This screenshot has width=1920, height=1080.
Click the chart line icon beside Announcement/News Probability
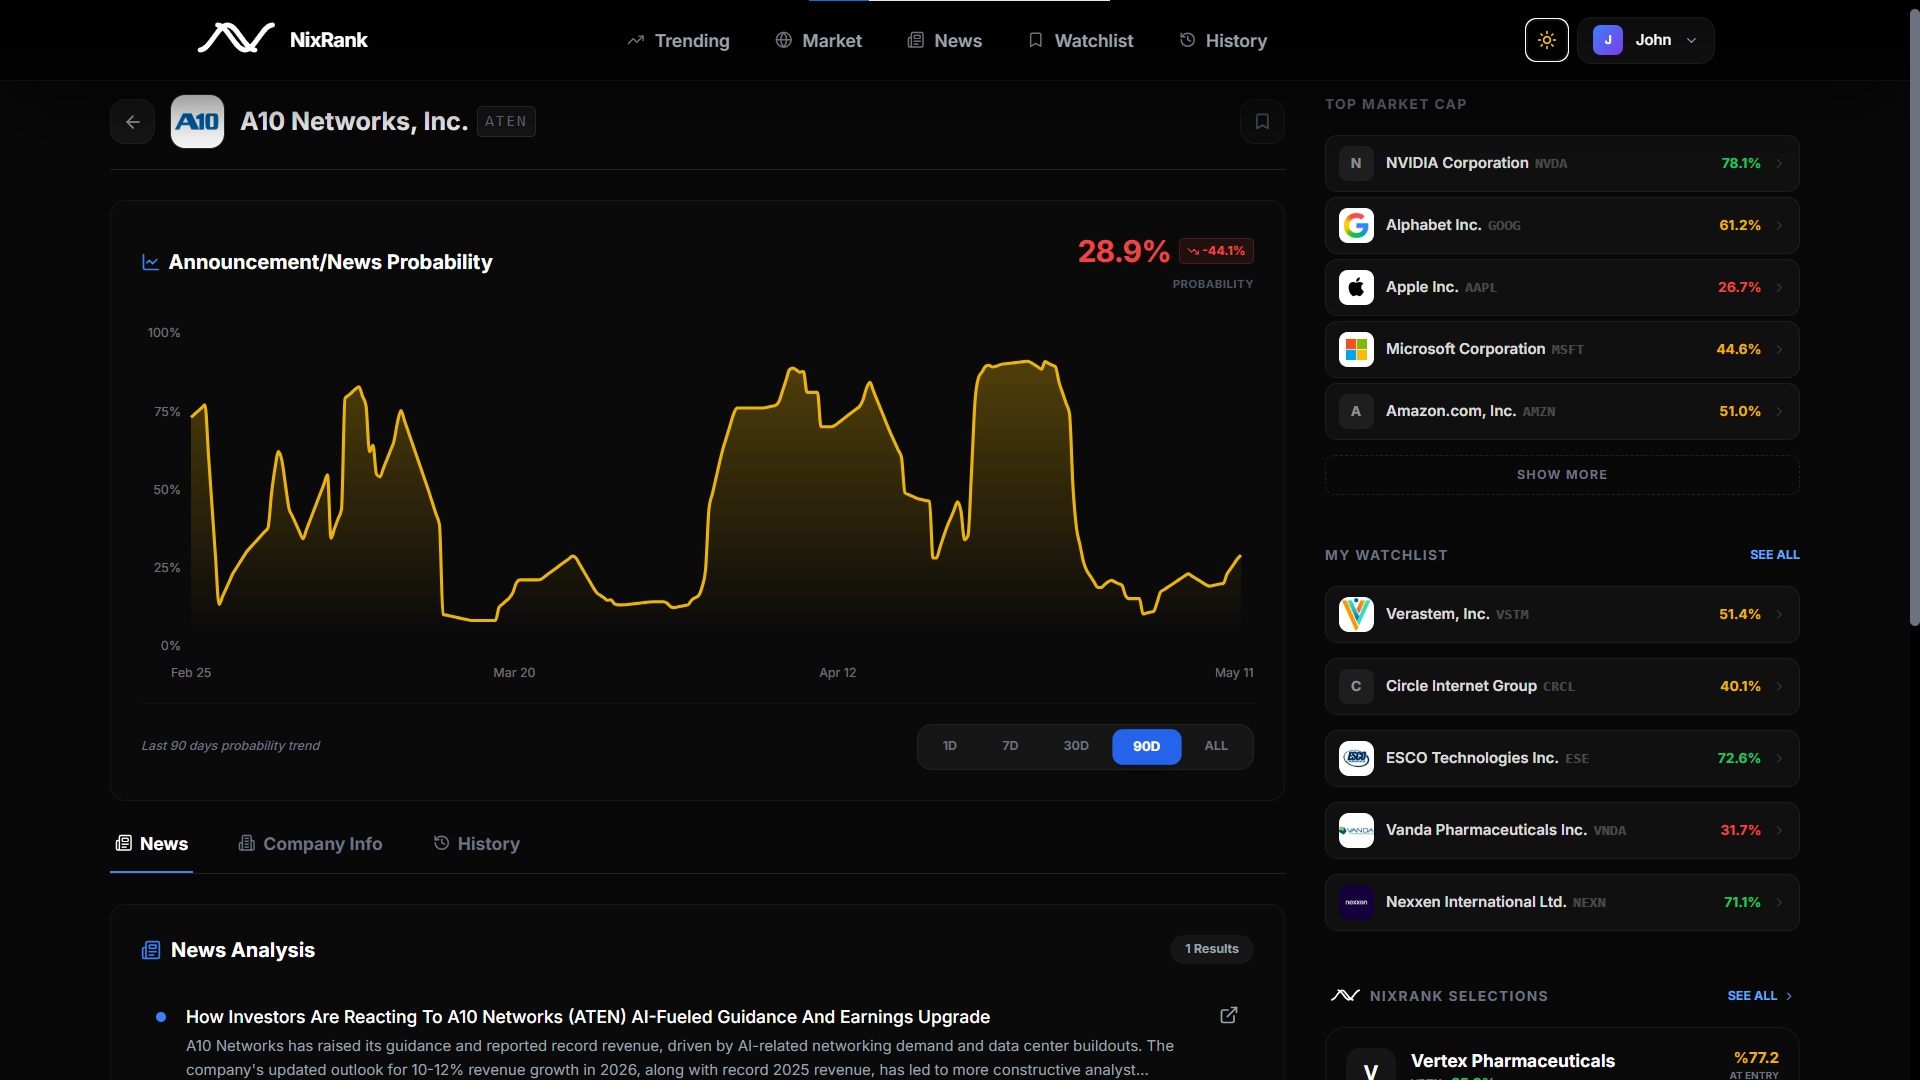tap(151, 262)
